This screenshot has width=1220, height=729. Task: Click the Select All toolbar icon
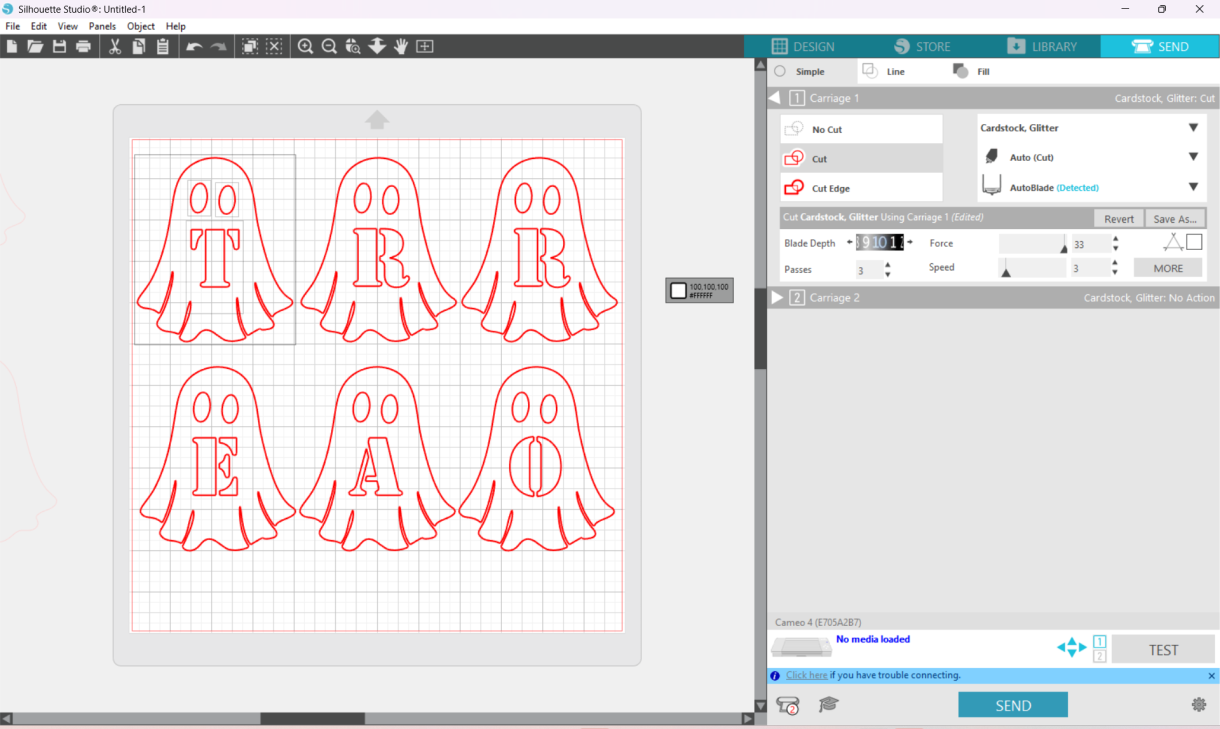(250, 46)
